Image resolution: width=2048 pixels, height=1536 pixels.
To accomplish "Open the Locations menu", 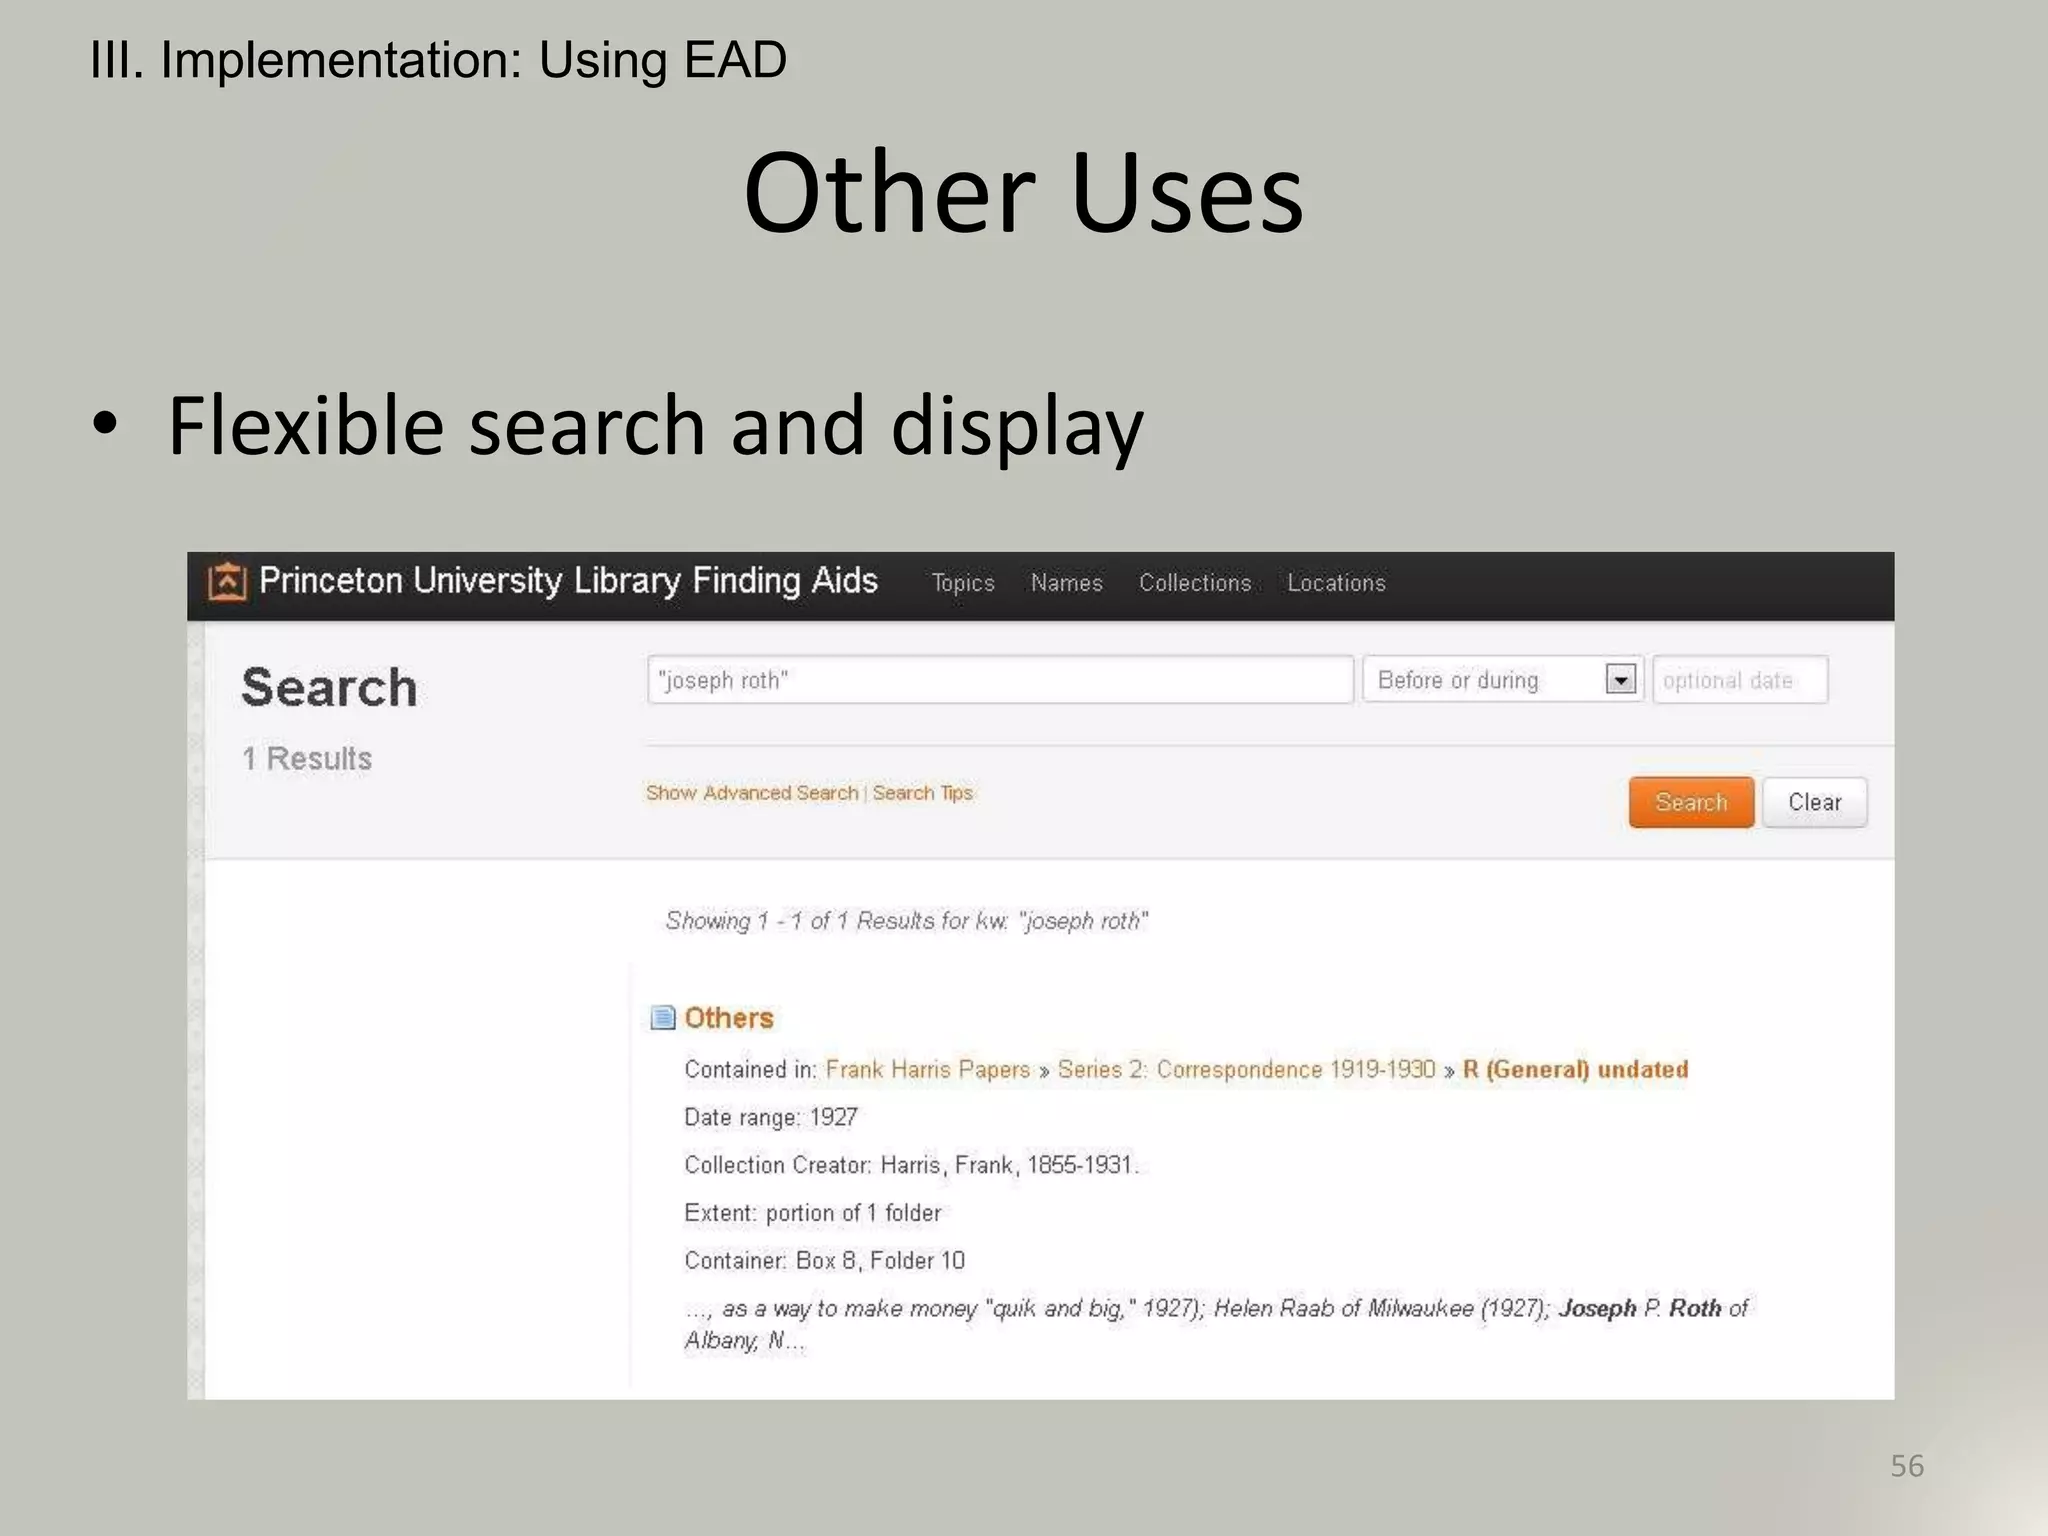I will click(x=1336, y=583).
